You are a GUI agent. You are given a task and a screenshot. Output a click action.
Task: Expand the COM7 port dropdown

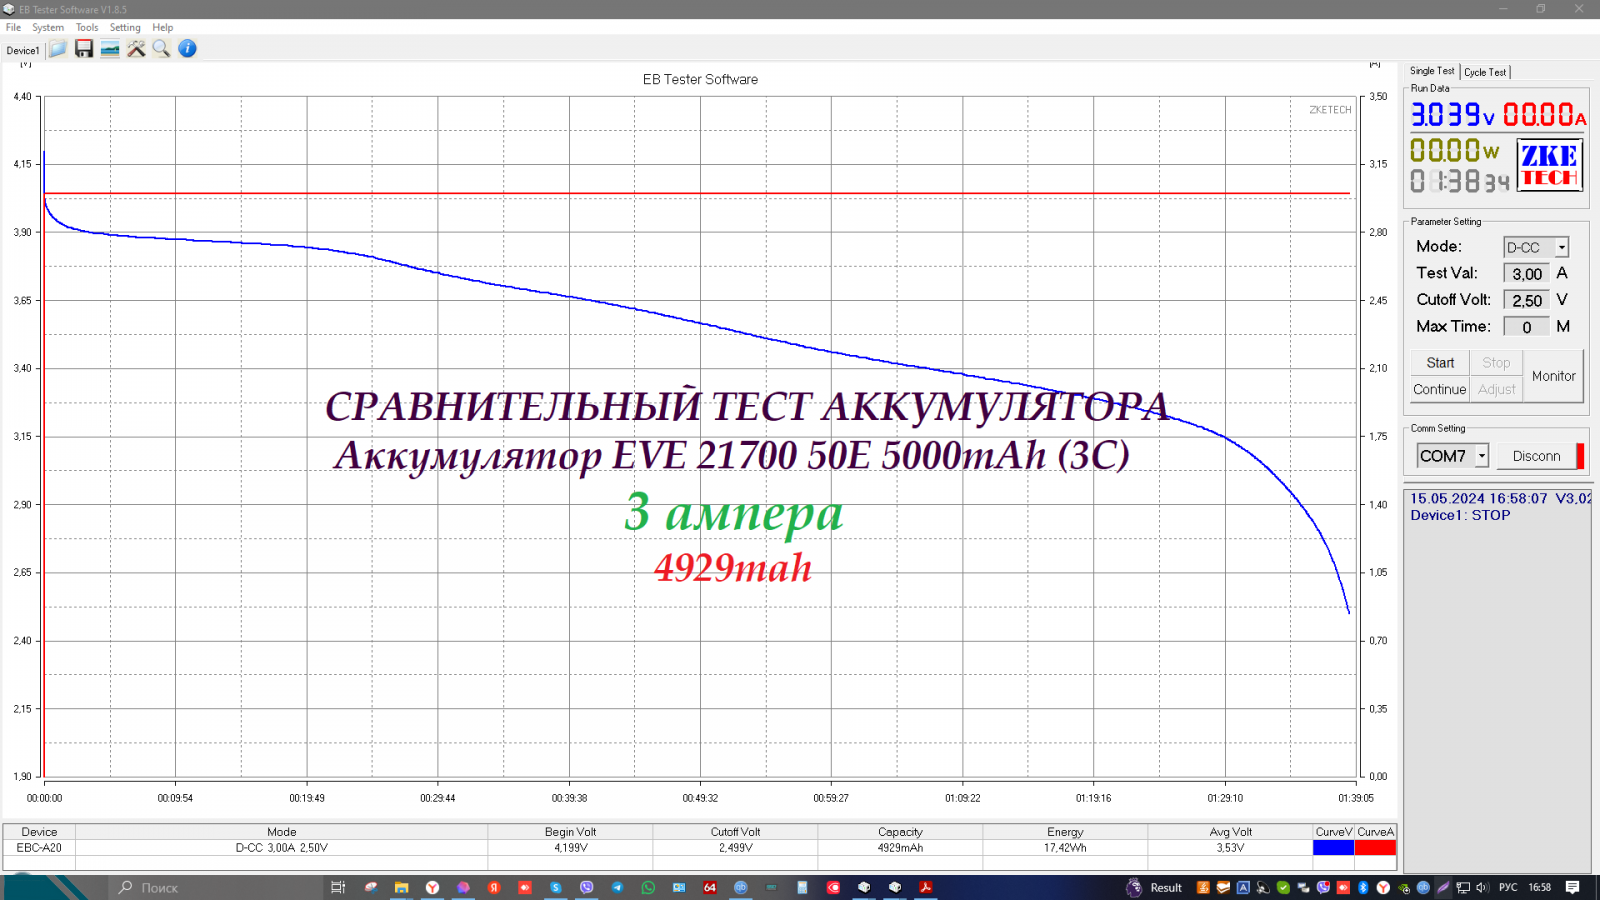point(1482,456)
